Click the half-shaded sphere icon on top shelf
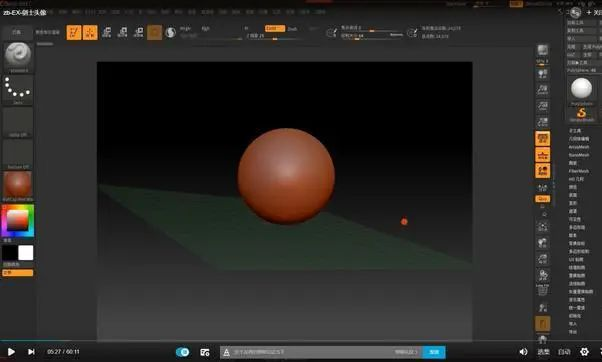The image size is (602, 362). click(x=170, y=33)
